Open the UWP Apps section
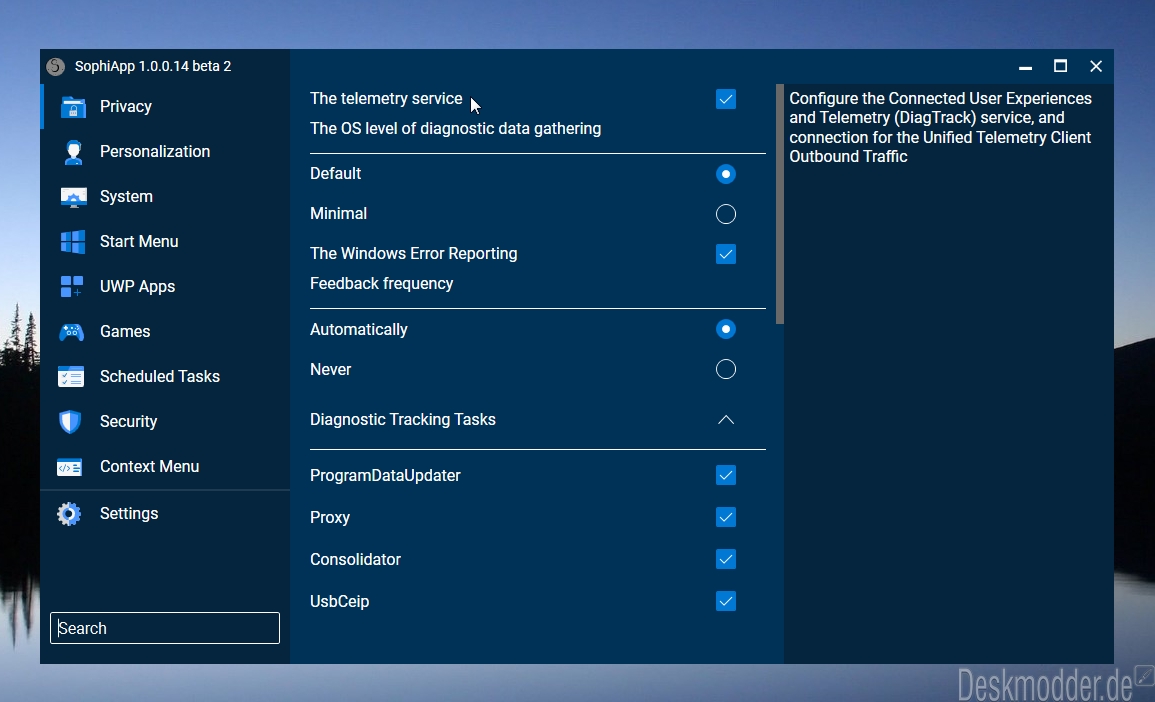The height and width of the screenshot is (702, 1155). 165,287
